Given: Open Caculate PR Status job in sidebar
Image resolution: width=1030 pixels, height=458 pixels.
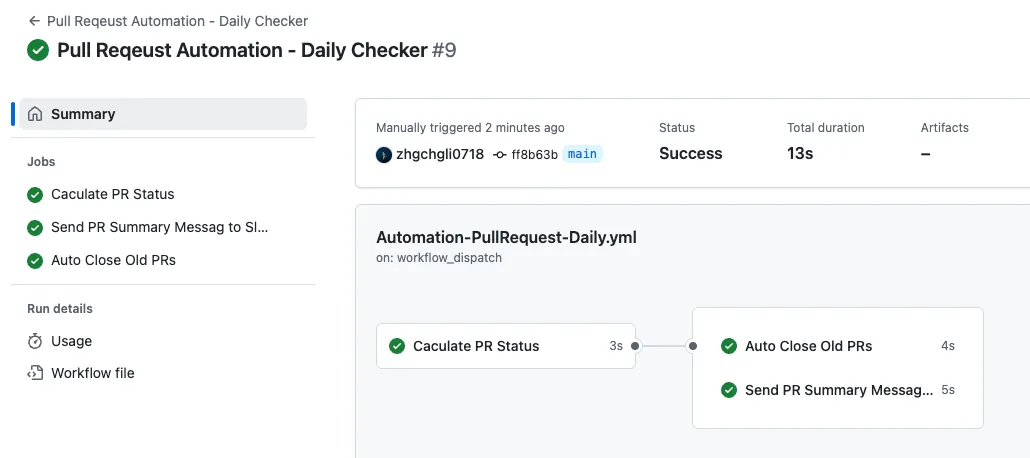Looking at the screenshot, I should [112, 194].
